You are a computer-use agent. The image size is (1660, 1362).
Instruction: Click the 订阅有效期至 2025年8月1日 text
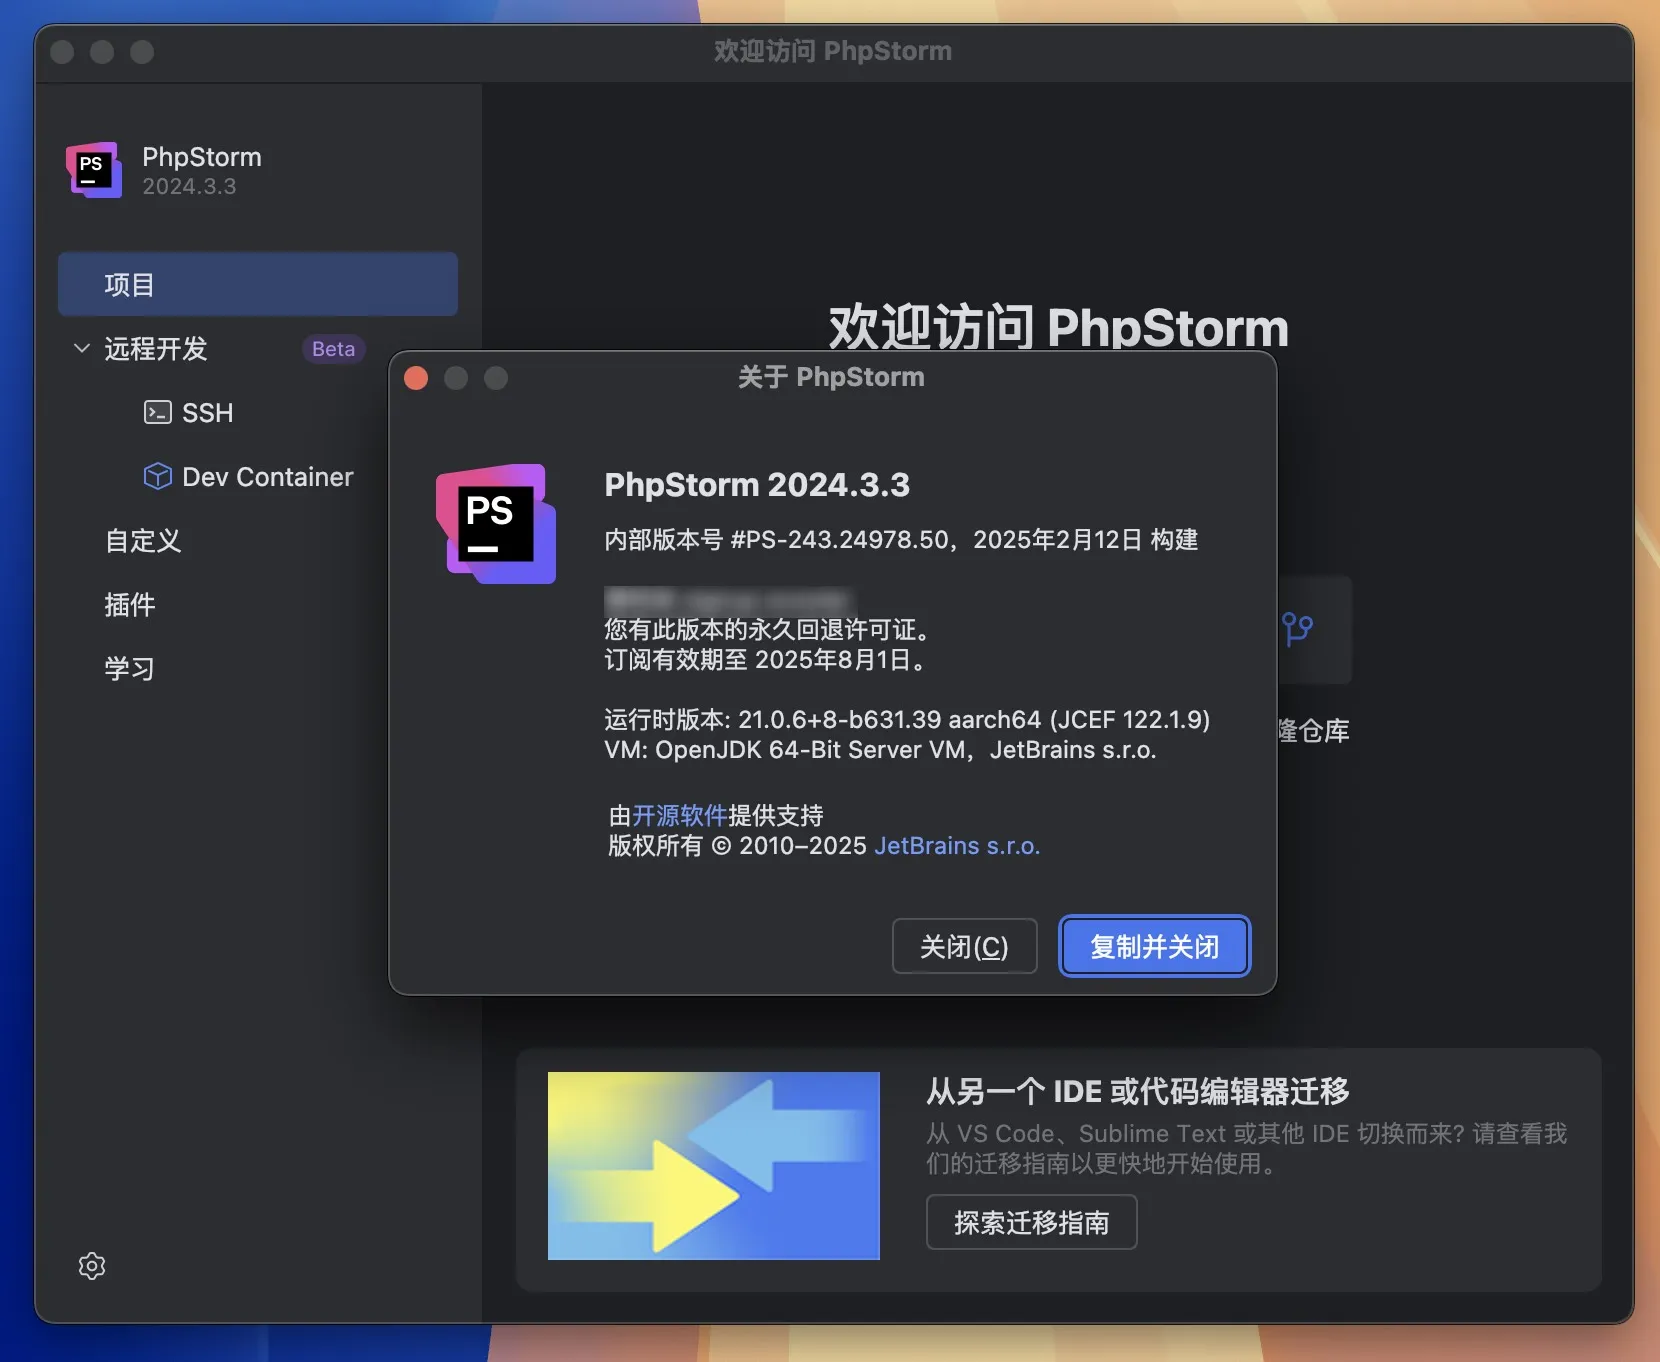pyautogui.click(x=768, y=660)
